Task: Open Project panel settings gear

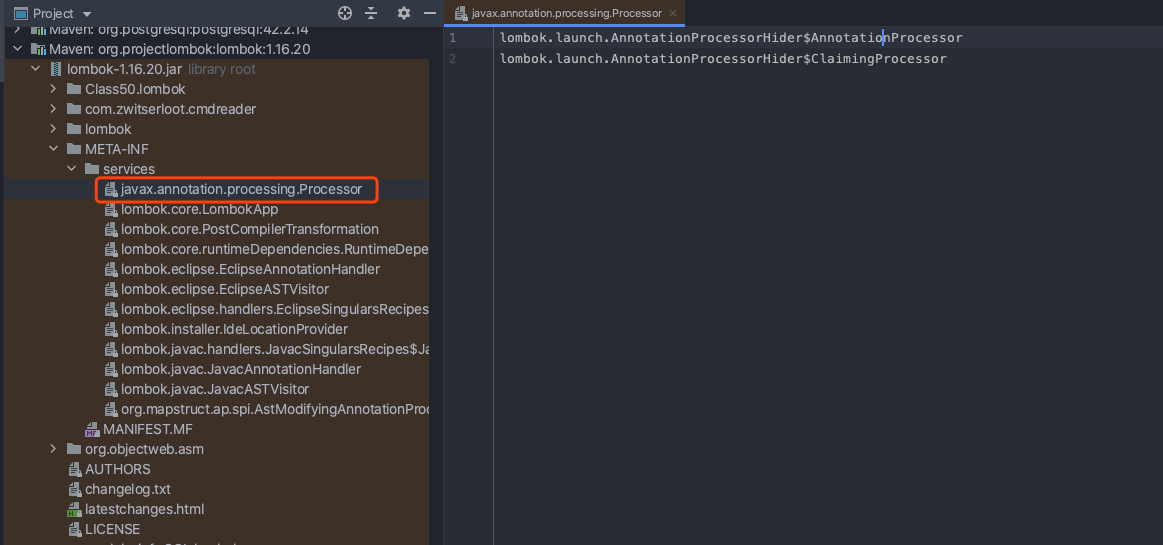Action: pos(403,13)
